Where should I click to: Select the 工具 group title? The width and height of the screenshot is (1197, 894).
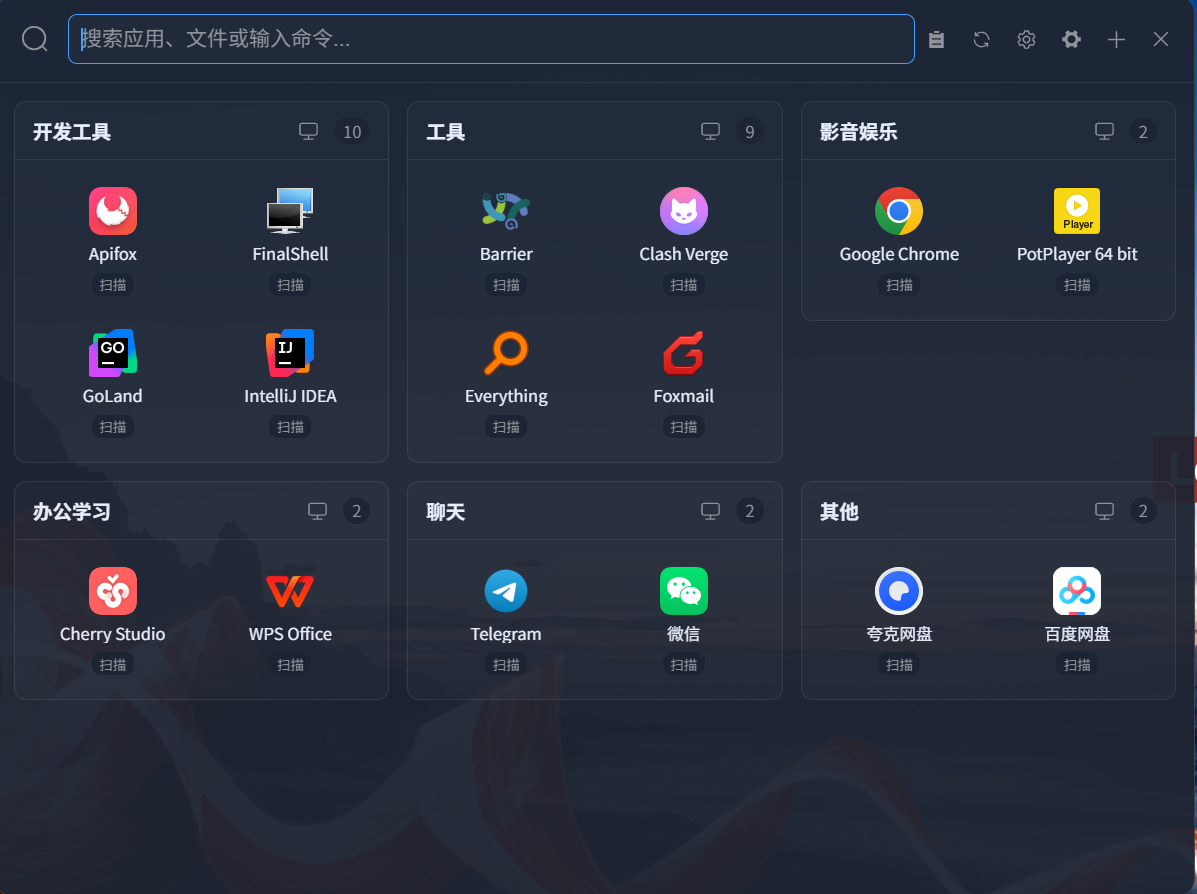[446, 132]
